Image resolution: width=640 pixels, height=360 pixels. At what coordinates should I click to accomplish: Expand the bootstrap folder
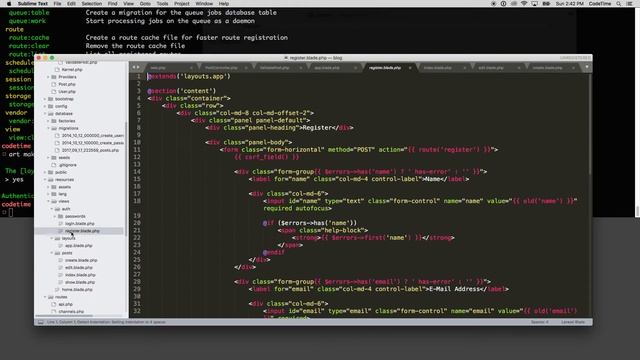(x=45, y=99)
